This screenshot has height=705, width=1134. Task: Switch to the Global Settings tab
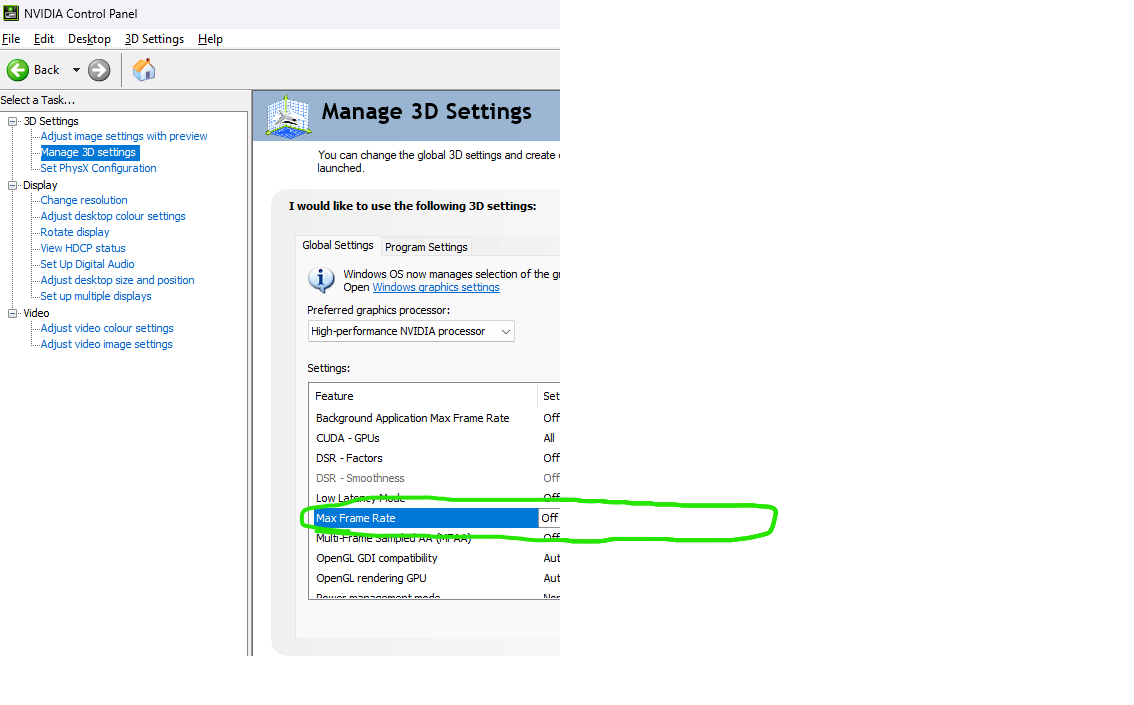(338, 245)
